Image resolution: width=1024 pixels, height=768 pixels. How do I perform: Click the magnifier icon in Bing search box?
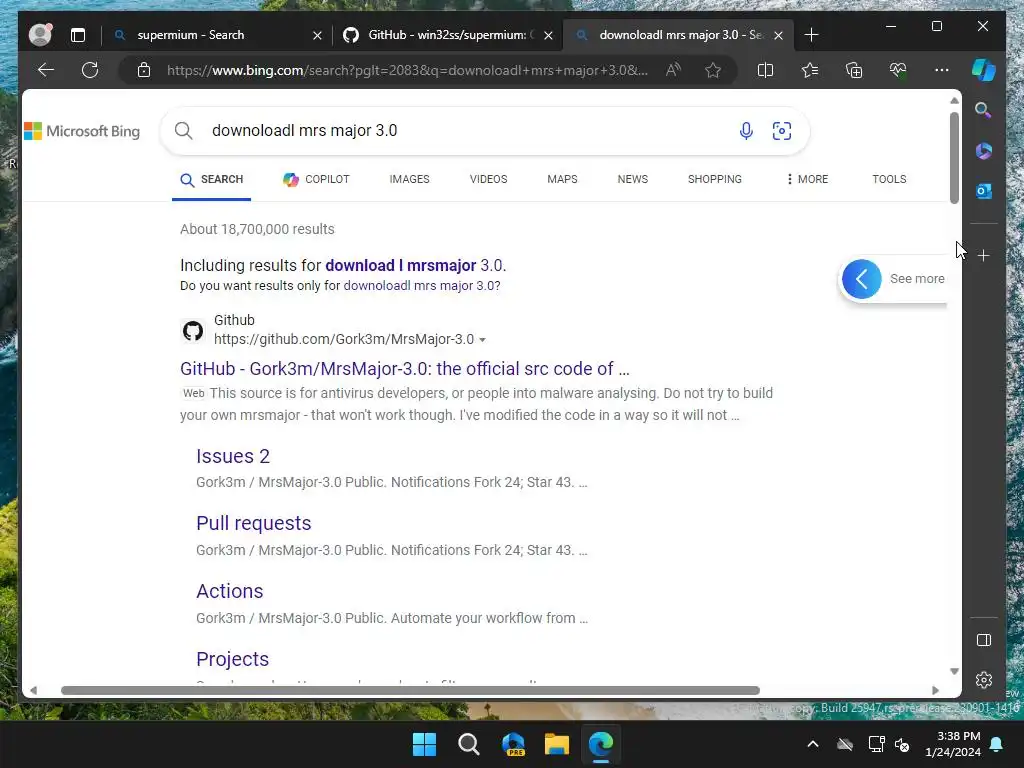pos(184,131)
